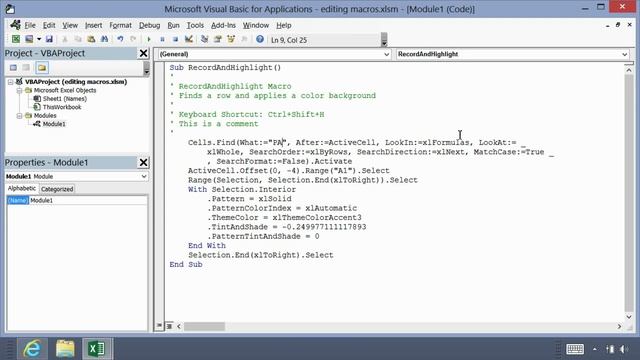The image size is (640, 360).
Task: Click View Object icon in Project pane
Action: pos(26,68)
